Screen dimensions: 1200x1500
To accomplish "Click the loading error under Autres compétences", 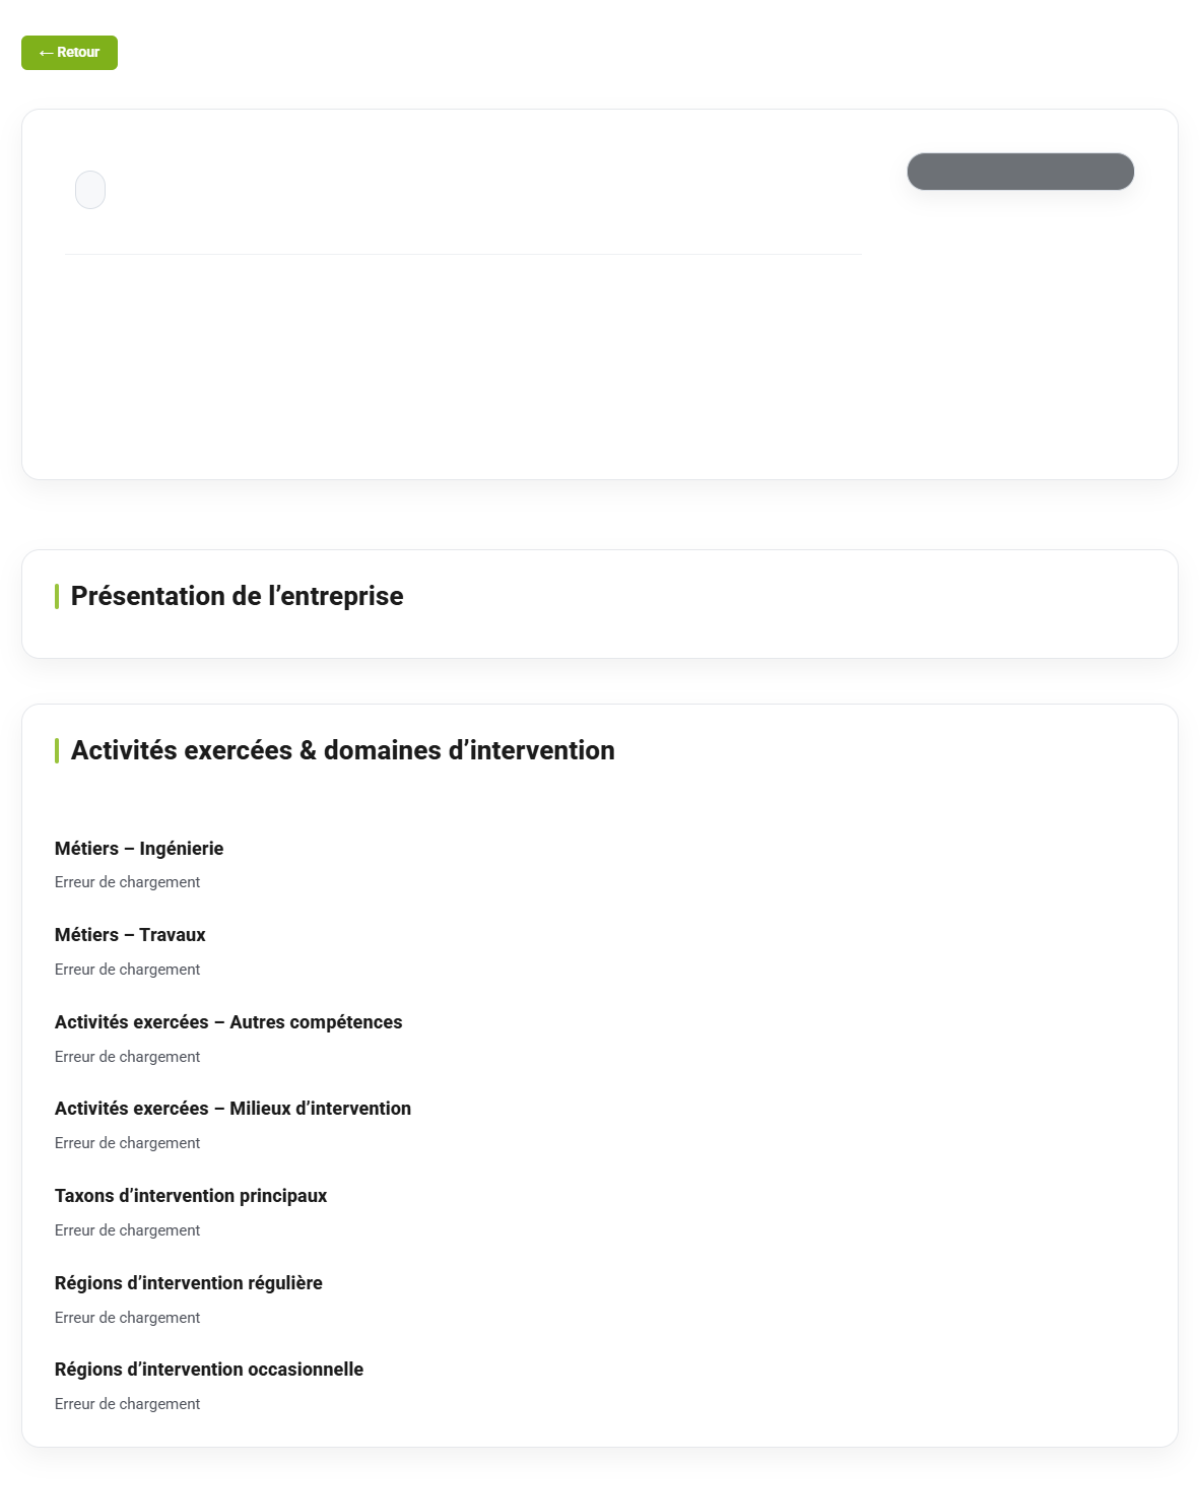I will click(127, 1056).
